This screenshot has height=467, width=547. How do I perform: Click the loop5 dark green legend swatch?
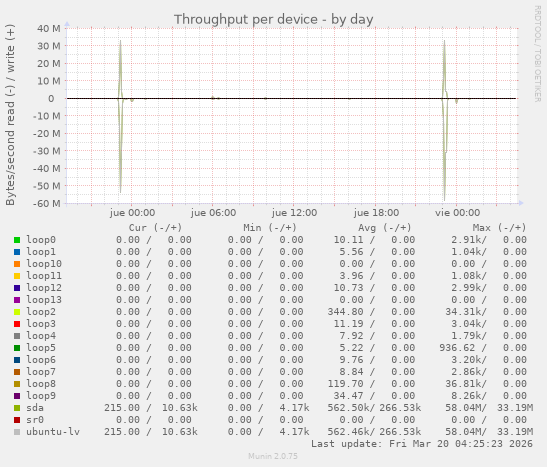[17, 348]
